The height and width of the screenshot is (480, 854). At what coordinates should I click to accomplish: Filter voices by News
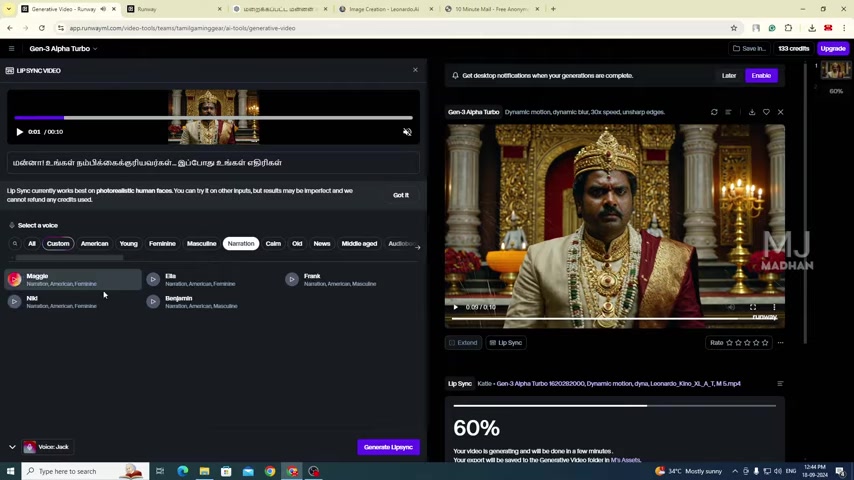coord(322,244)
